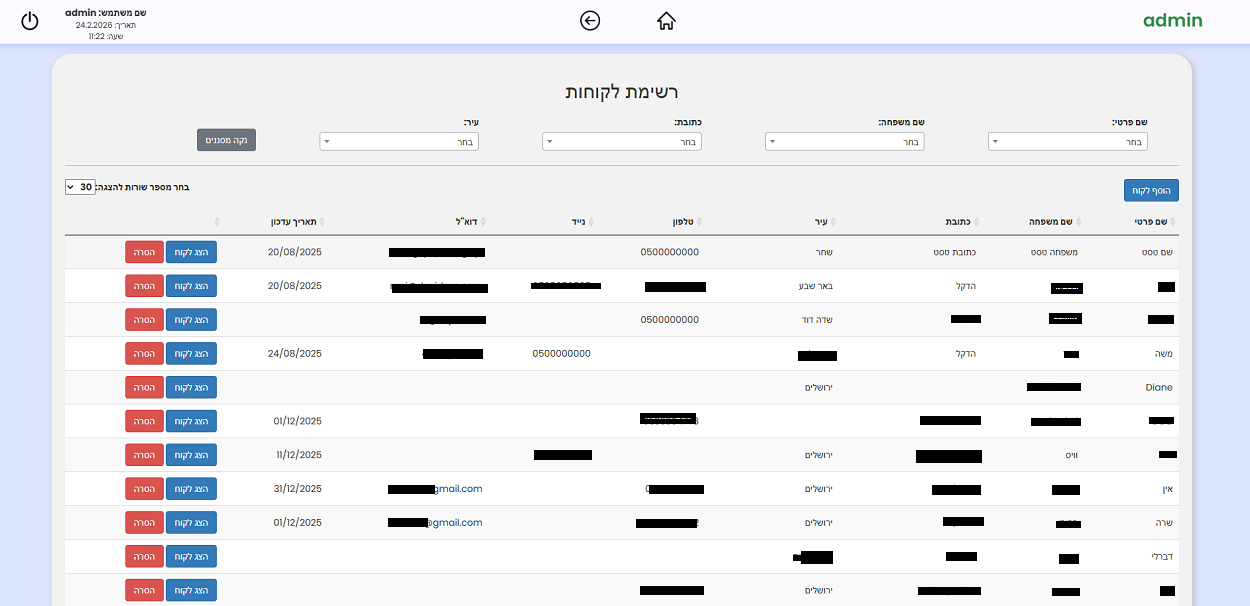Open the שם משפחה filter dropdown
Screen dimensions: 1250x606
click(844, 142)
